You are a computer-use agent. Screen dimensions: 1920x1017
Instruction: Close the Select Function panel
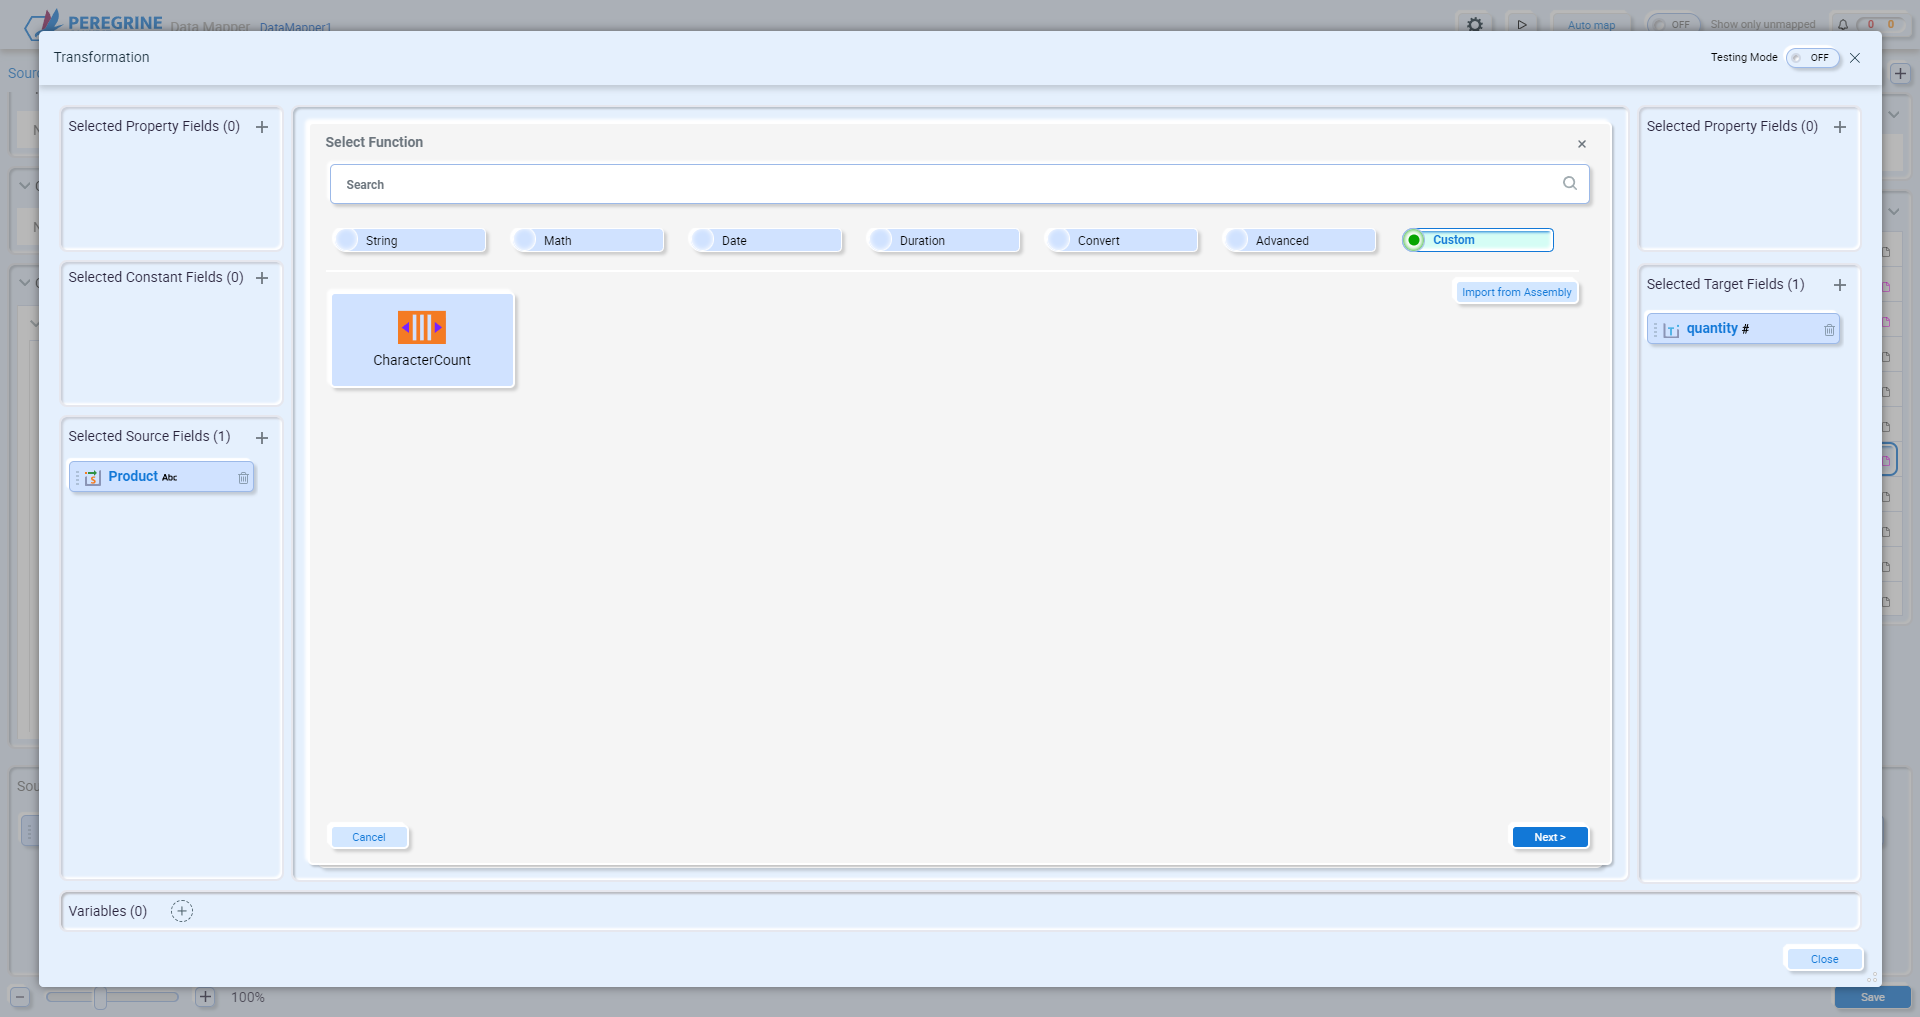pos(1582,144)
